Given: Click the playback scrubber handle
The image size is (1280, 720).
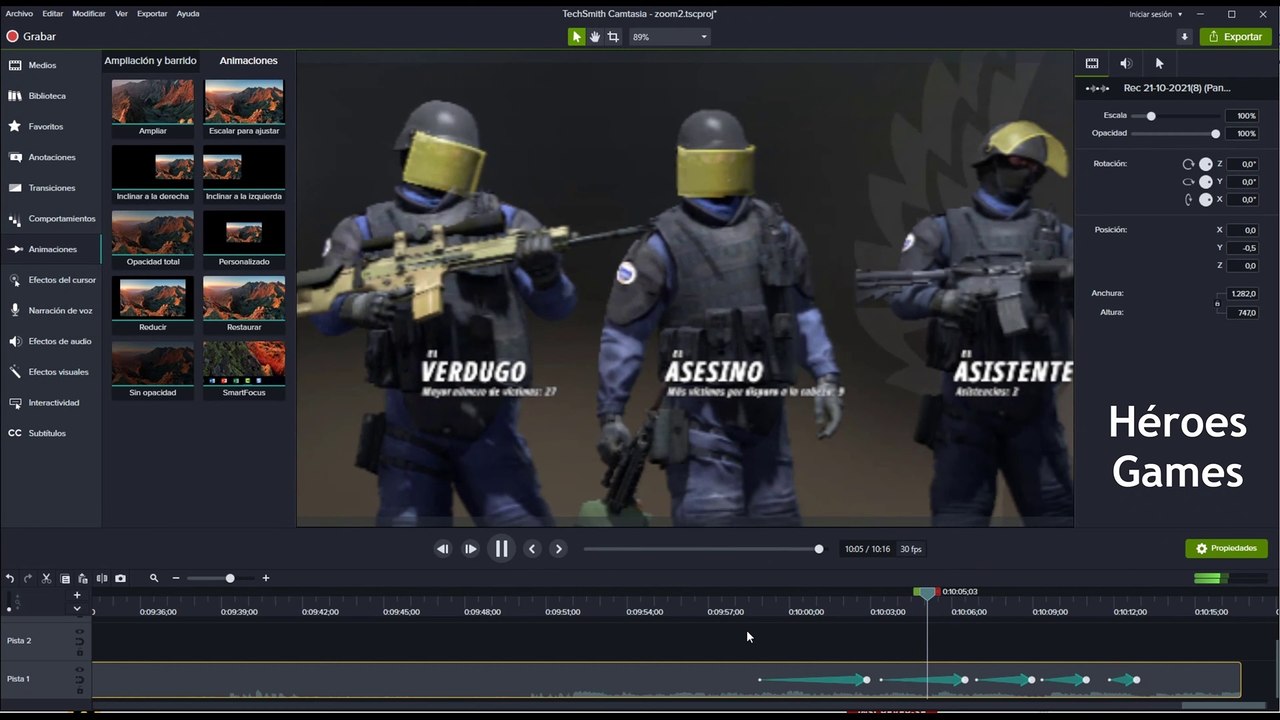Looking at the screenshot, I should [819, 549].
